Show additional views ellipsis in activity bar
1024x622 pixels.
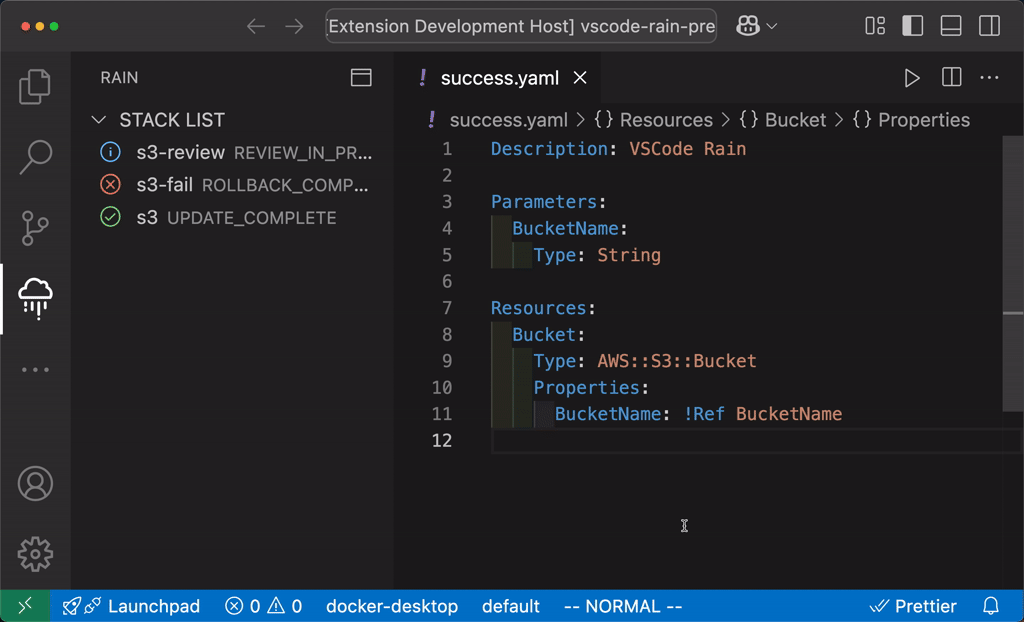pyautogui.click(x=35, y=370)
